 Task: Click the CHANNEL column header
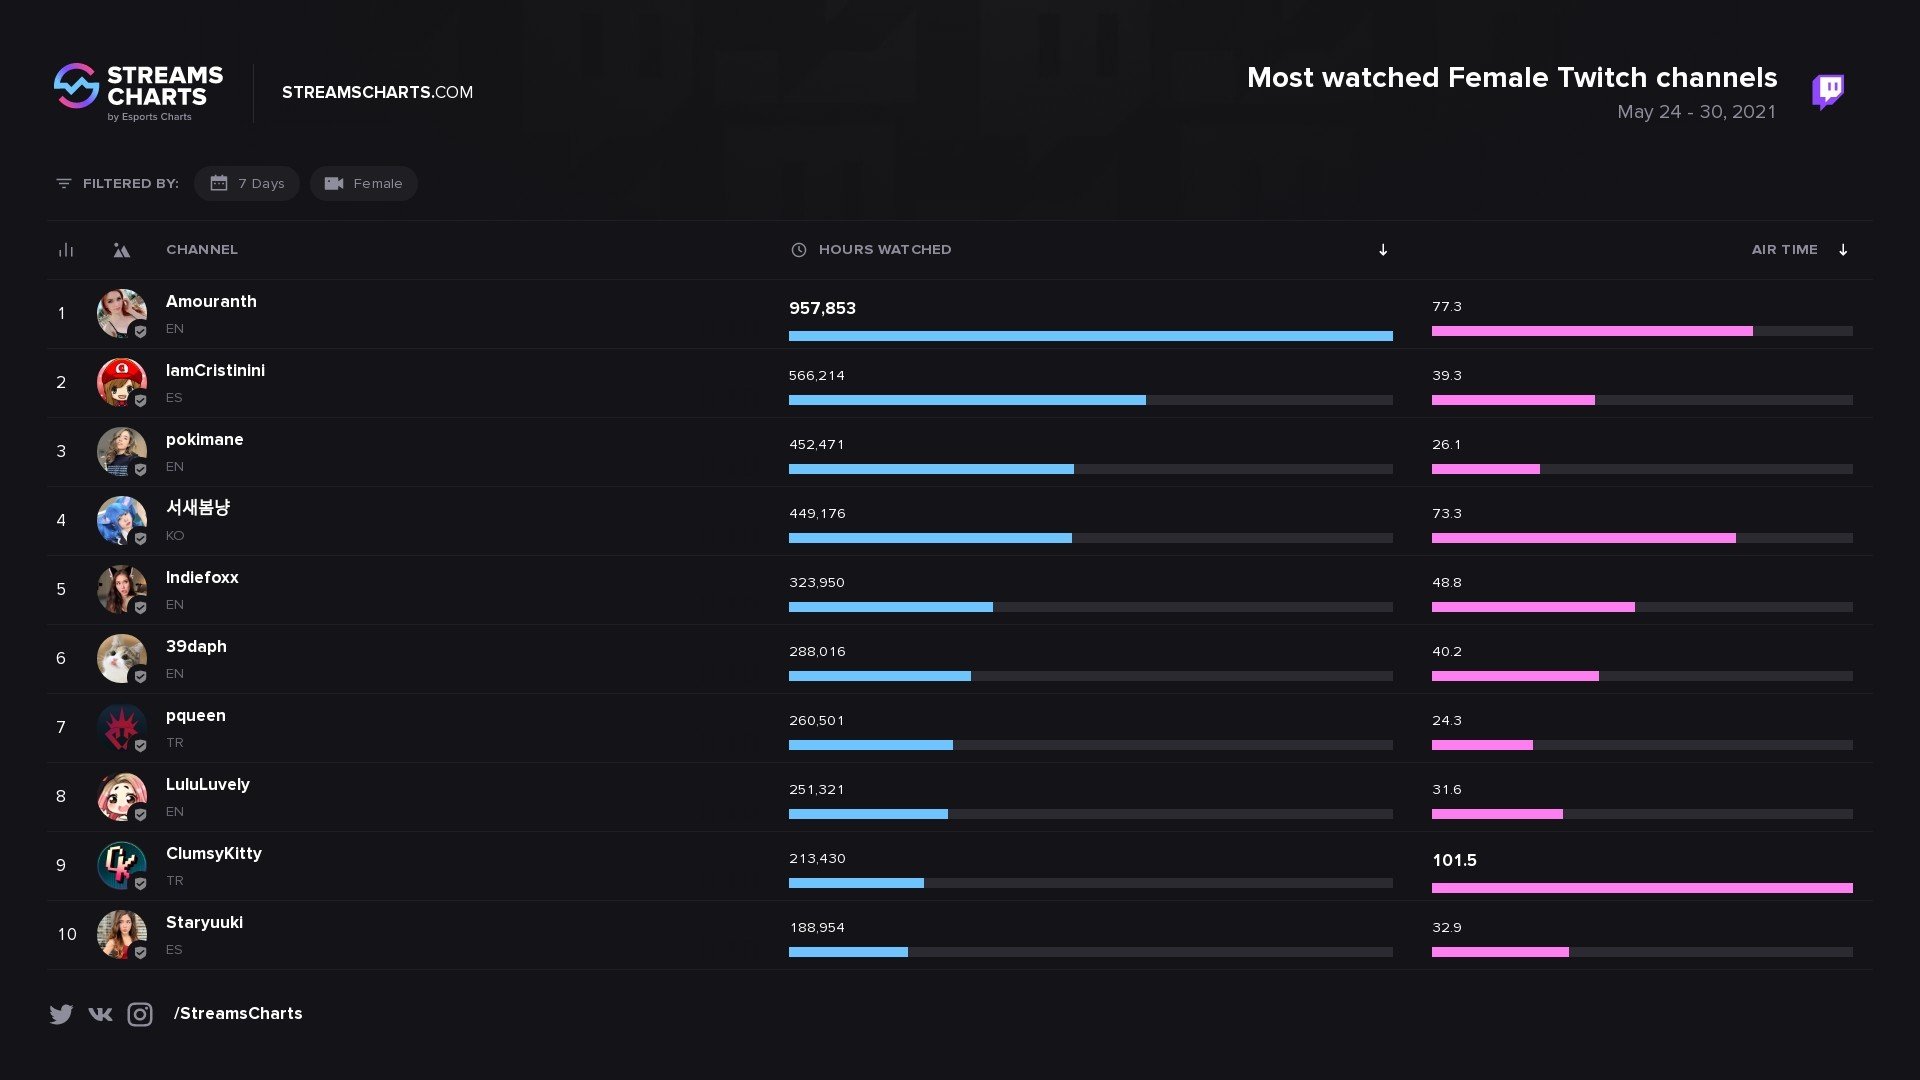point(202,250)
